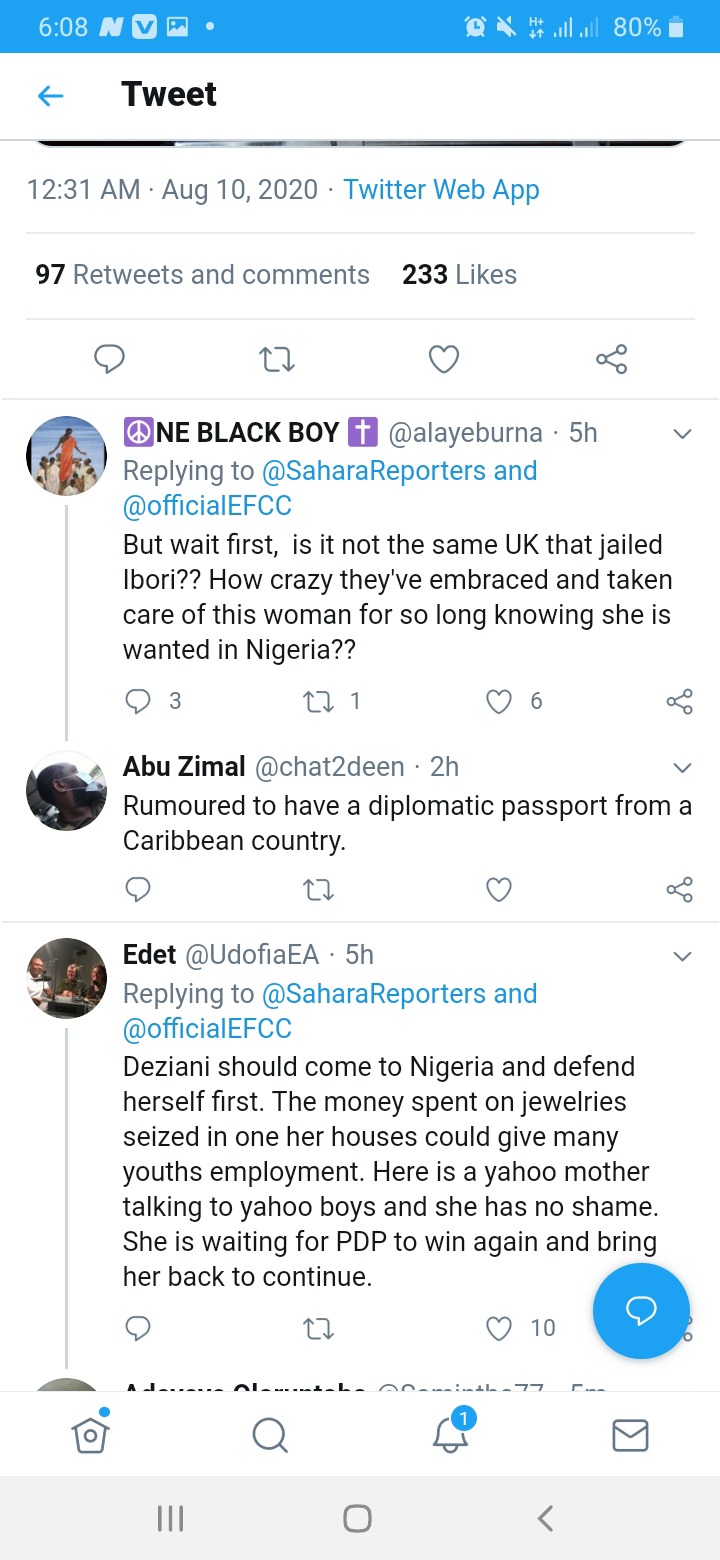Open the Twitter Web App source link
720x1560 pixels.
[x=441, y=190]
